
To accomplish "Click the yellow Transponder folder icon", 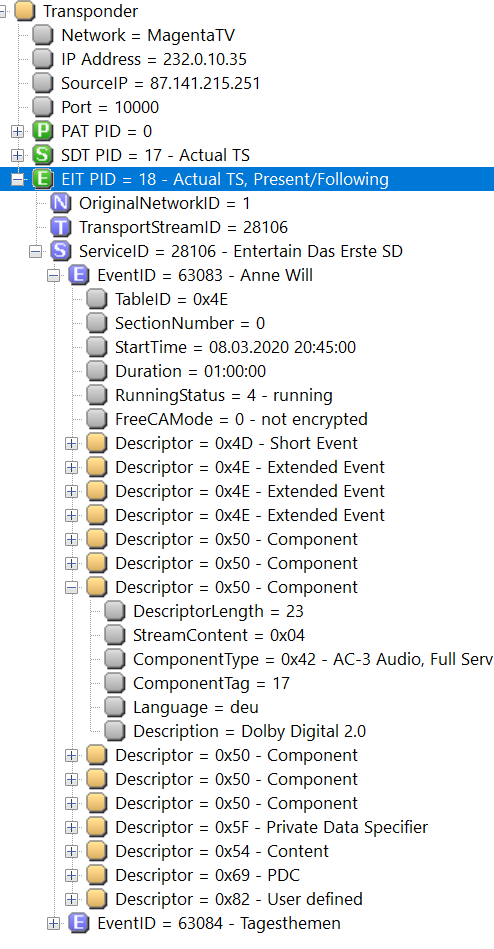I will click(25, 11).
